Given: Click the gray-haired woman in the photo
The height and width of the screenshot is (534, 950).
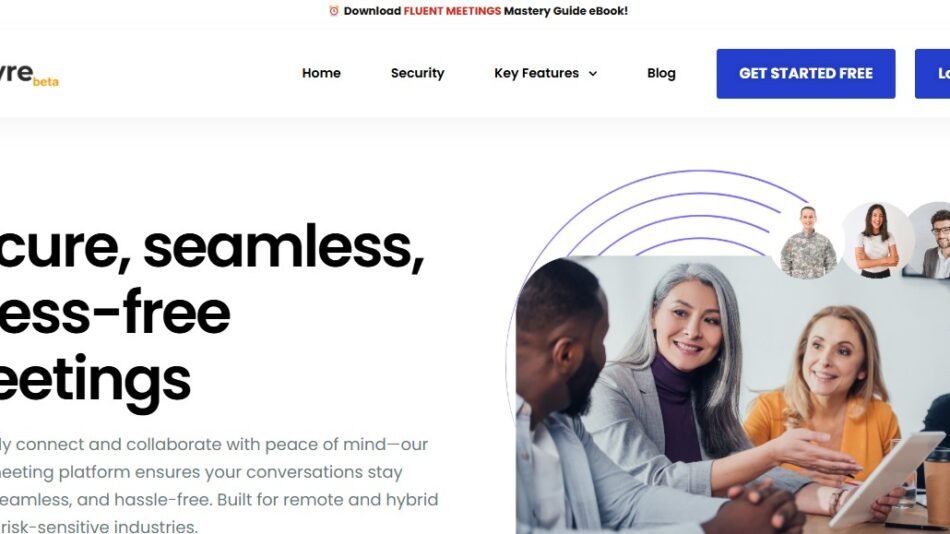Looking at the screenshot, I should point(677,364).
